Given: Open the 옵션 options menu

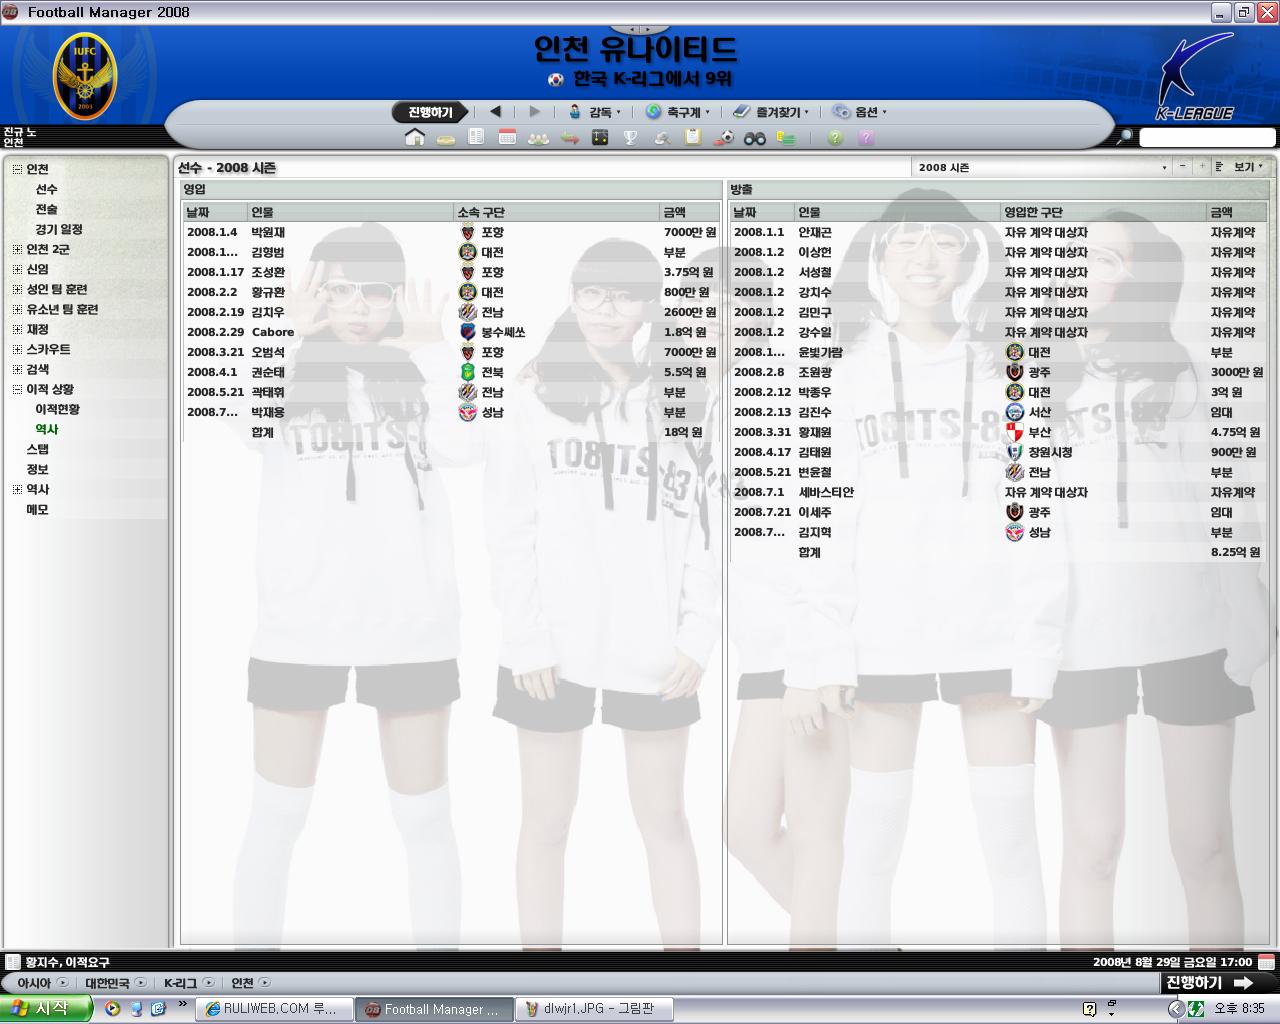Looking at the screenshot, I should [861, 112].
